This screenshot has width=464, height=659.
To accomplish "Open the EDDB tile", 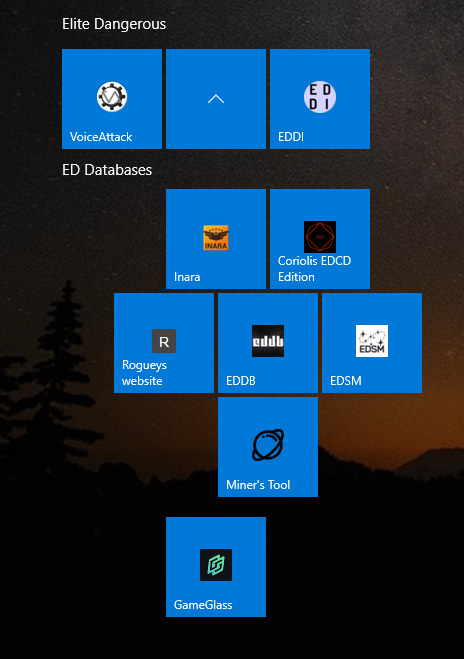I will (268, 343).
